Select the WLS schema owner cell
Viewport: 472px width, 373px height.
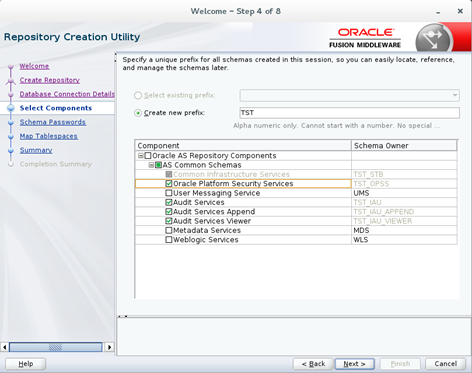(x=404, y=240)
